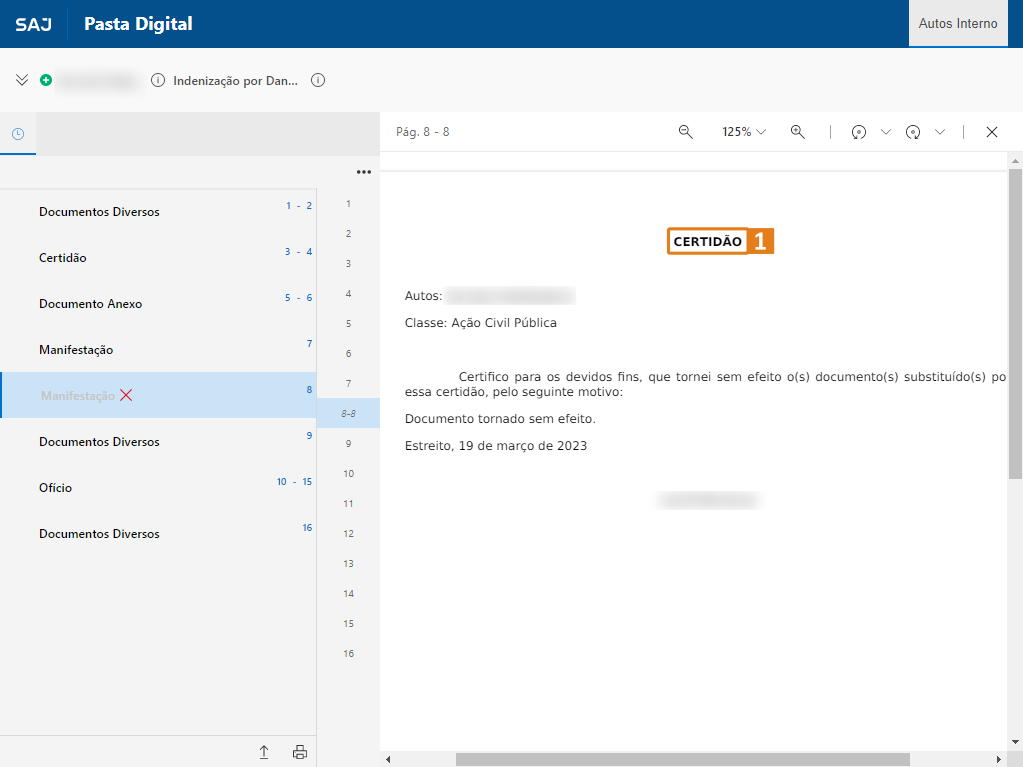This screenshot has width=1023, height=767.
Task: Open Certidão pages 3 - 4
Action: 158,258
